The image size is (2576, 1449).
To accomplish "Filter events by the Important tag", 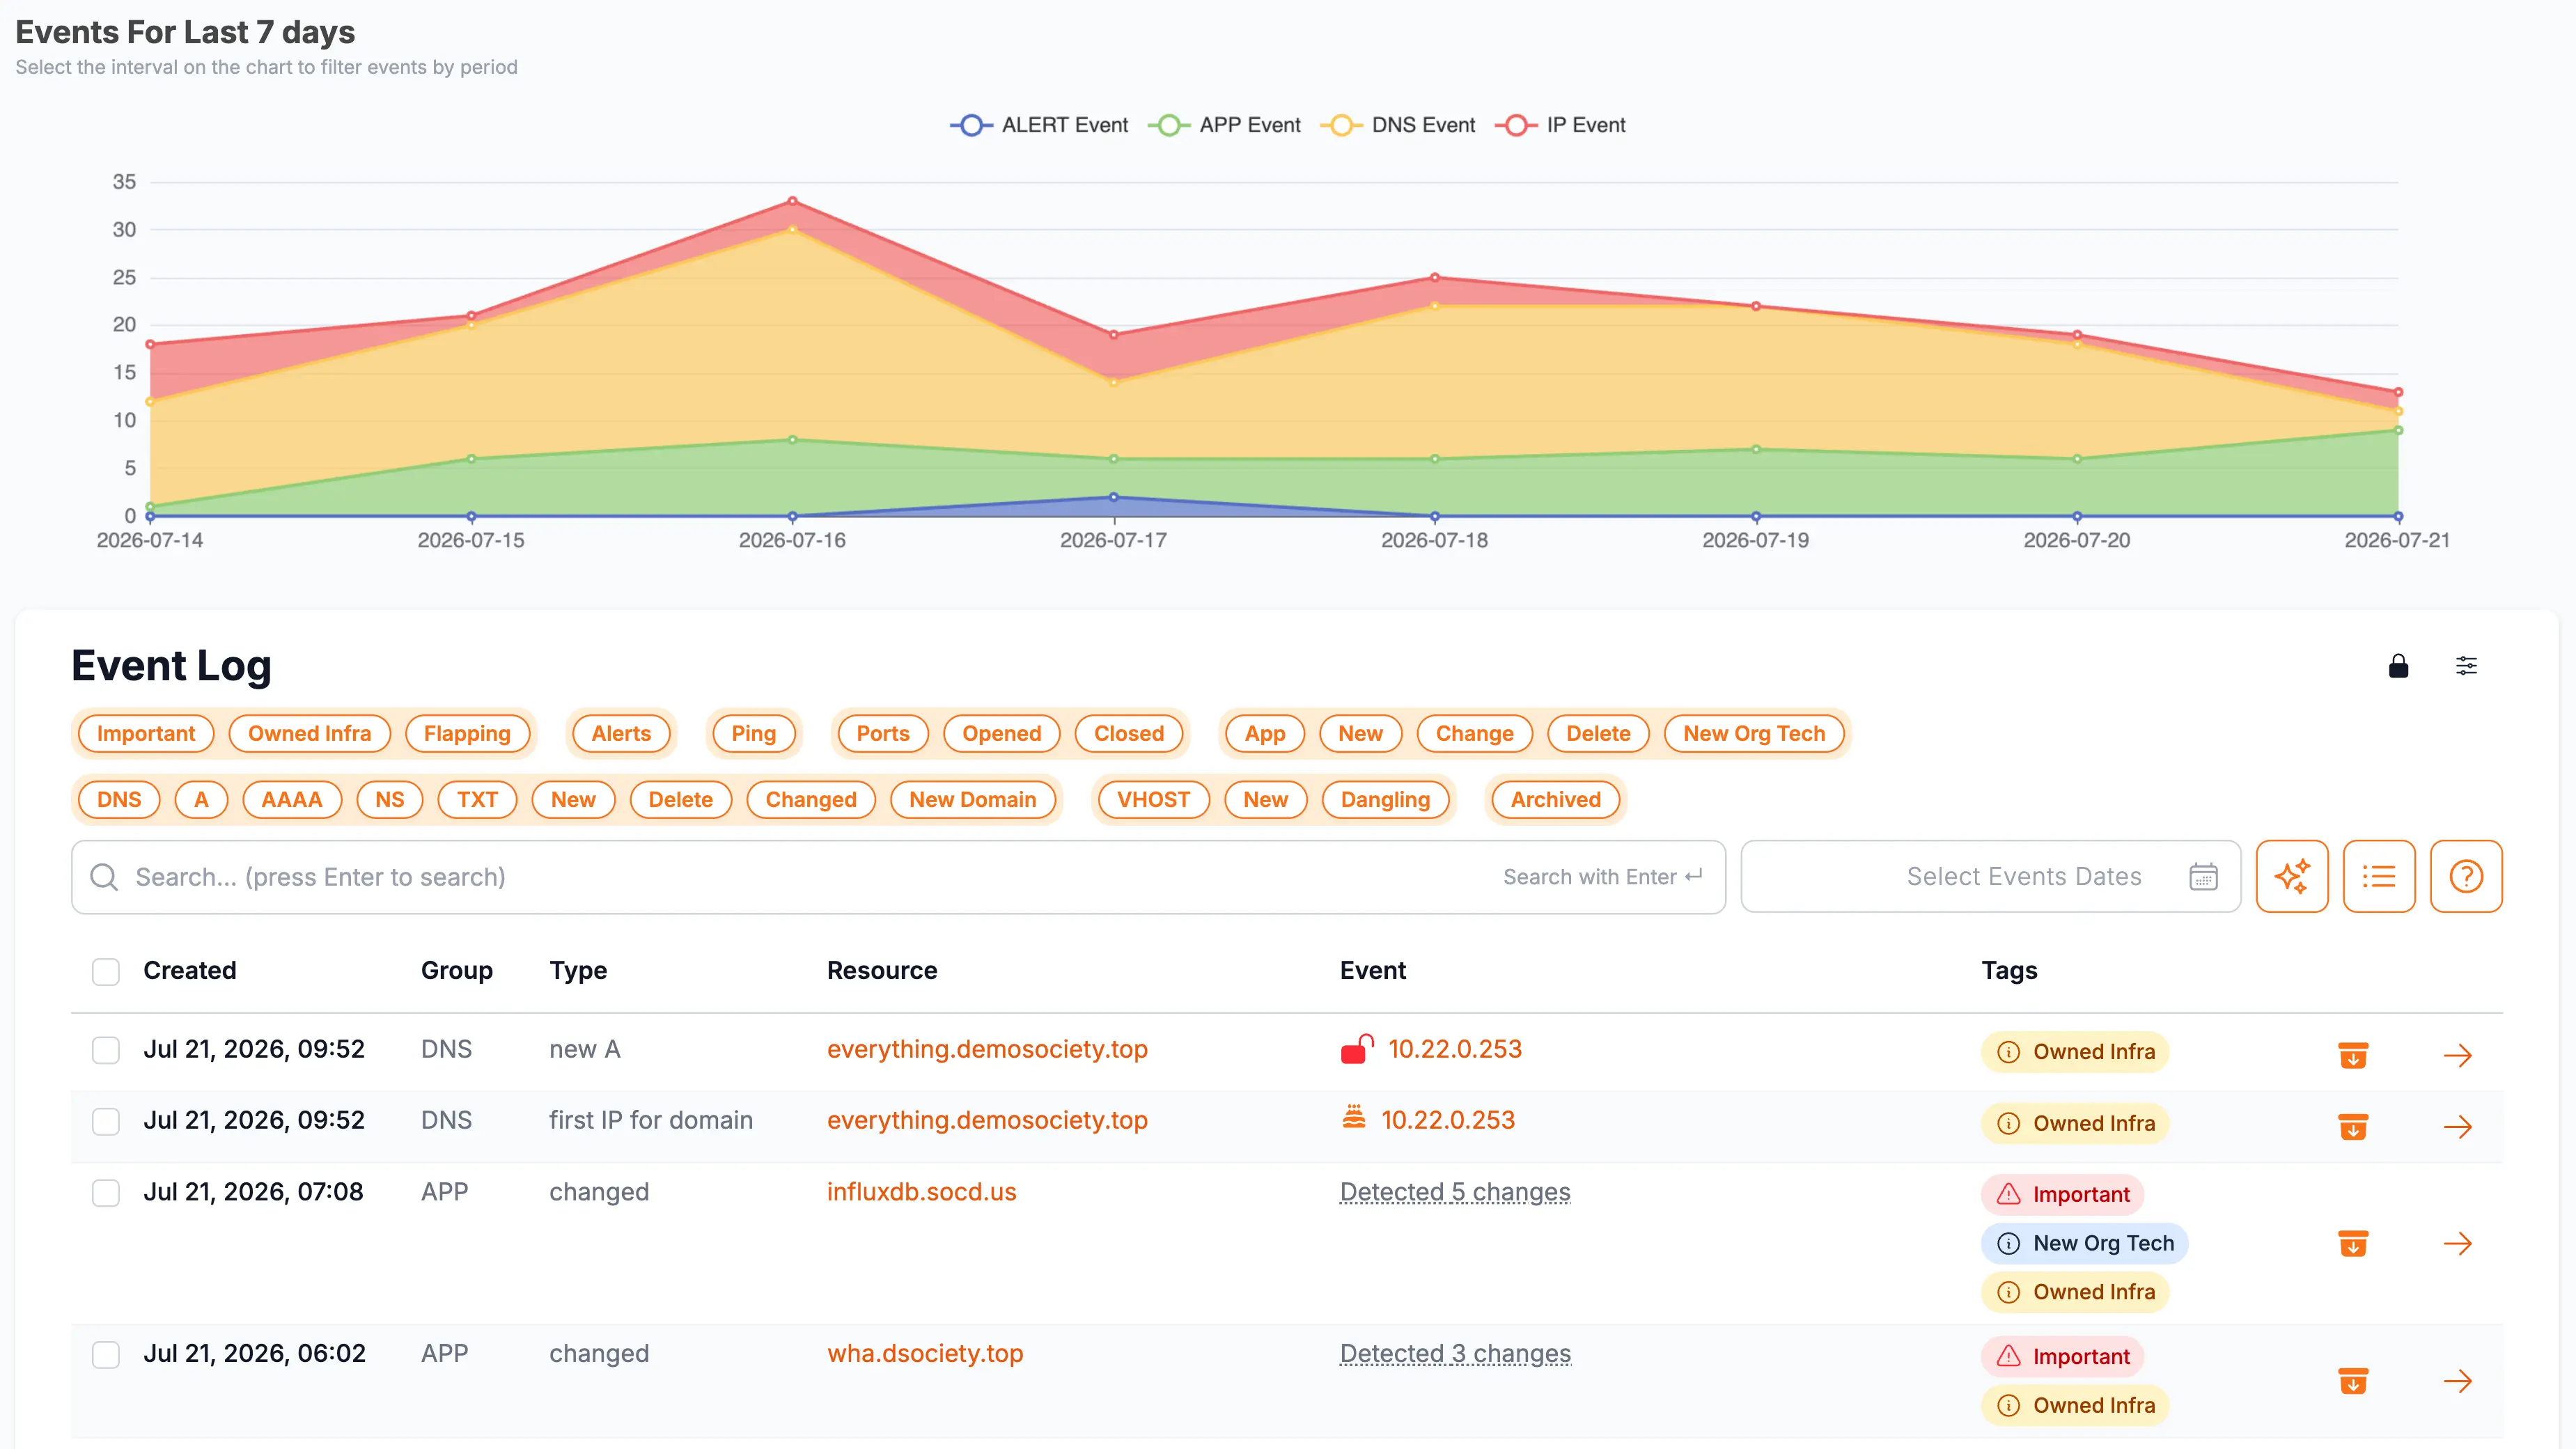I will pos(145,733).
